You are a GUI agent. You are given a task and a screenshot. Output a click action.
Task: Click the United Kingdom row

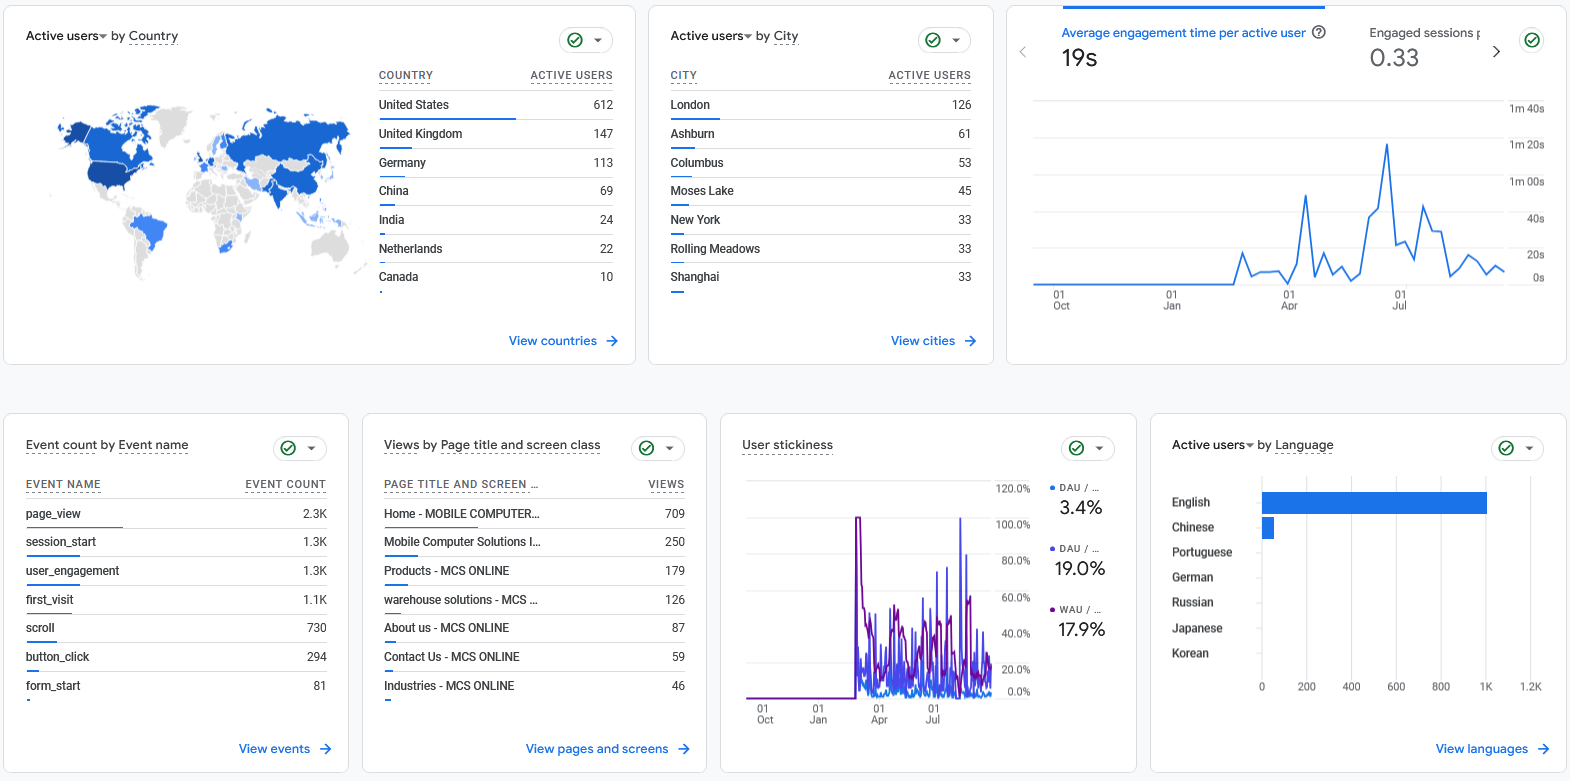point(496,134)
